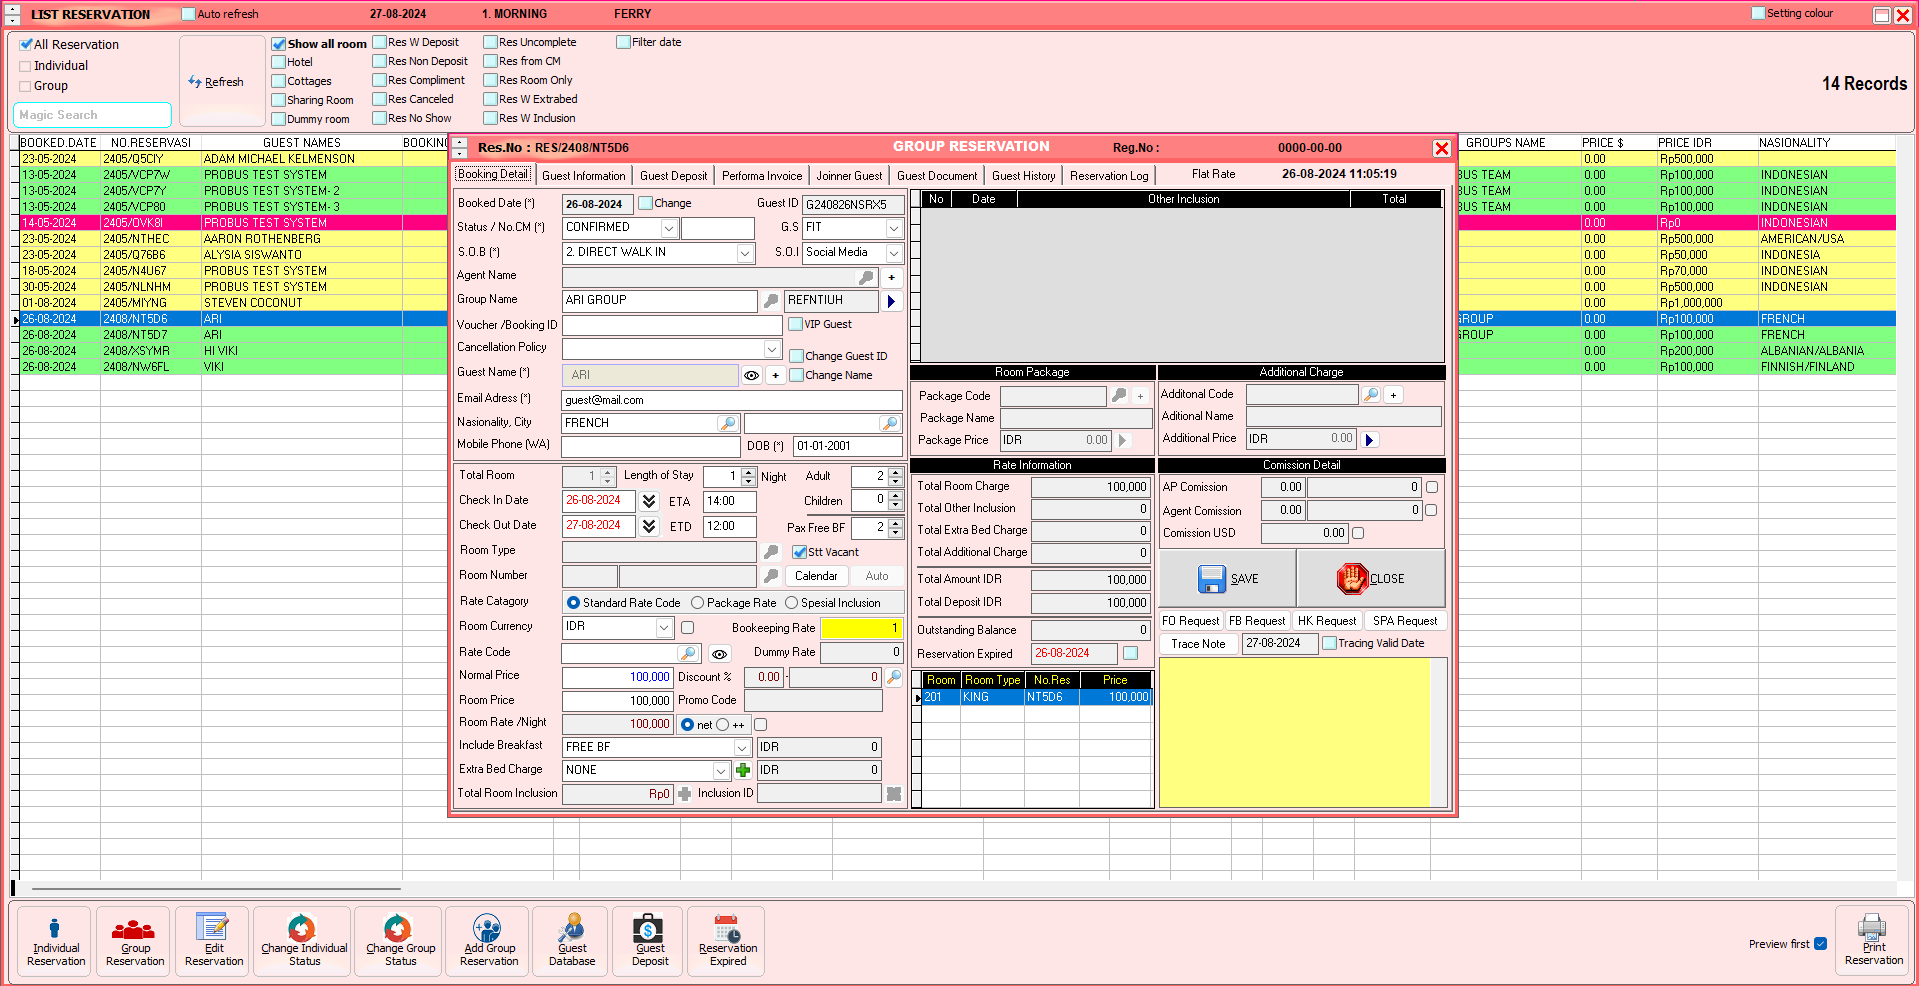Image resolution: width=1919 pixels, height=986 pixels.
Task: Click the yellow Bookeeping Rate field
Action: [x=861, y=628]
